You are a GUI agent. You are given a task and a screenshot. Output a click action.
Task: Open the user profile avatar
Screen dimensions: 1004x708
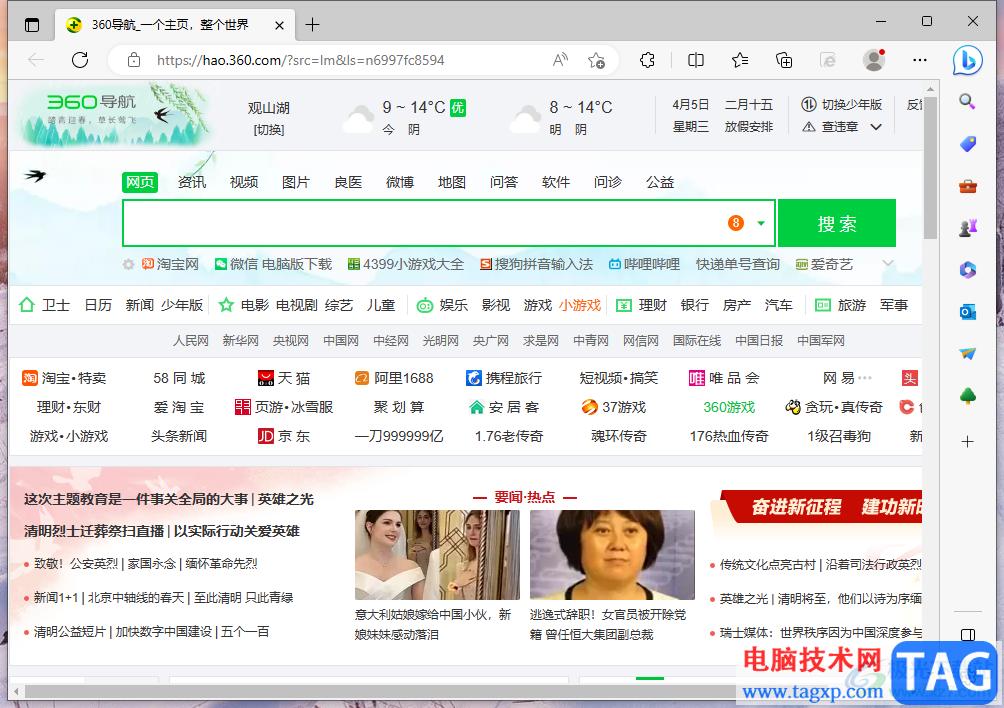[874, 60]
